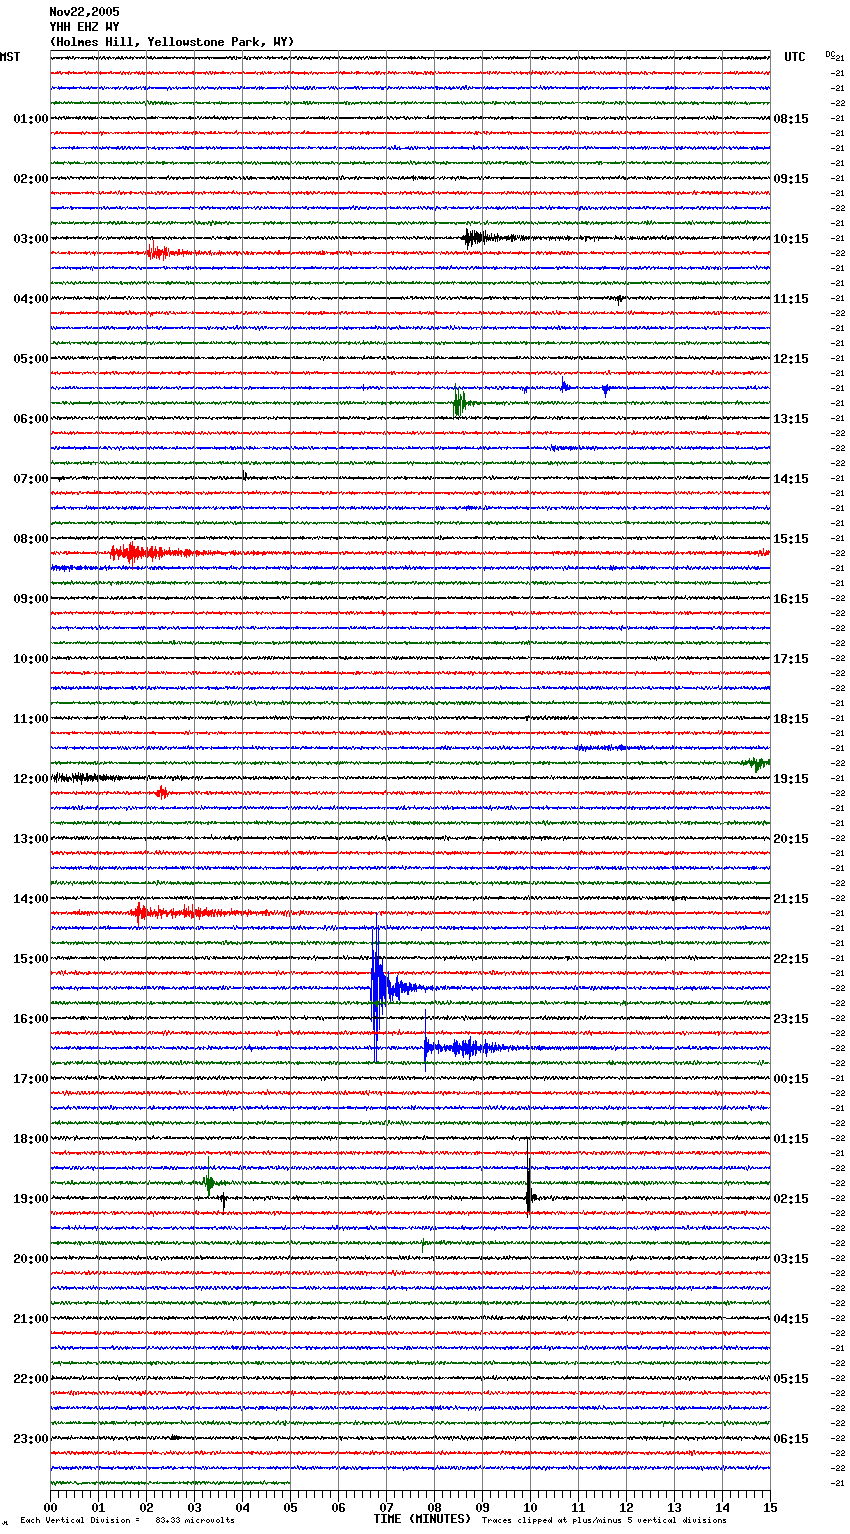This screenshot has width=850, height=1534.
Task: Click the DC offset column header
Action: (x=829, y=54)
